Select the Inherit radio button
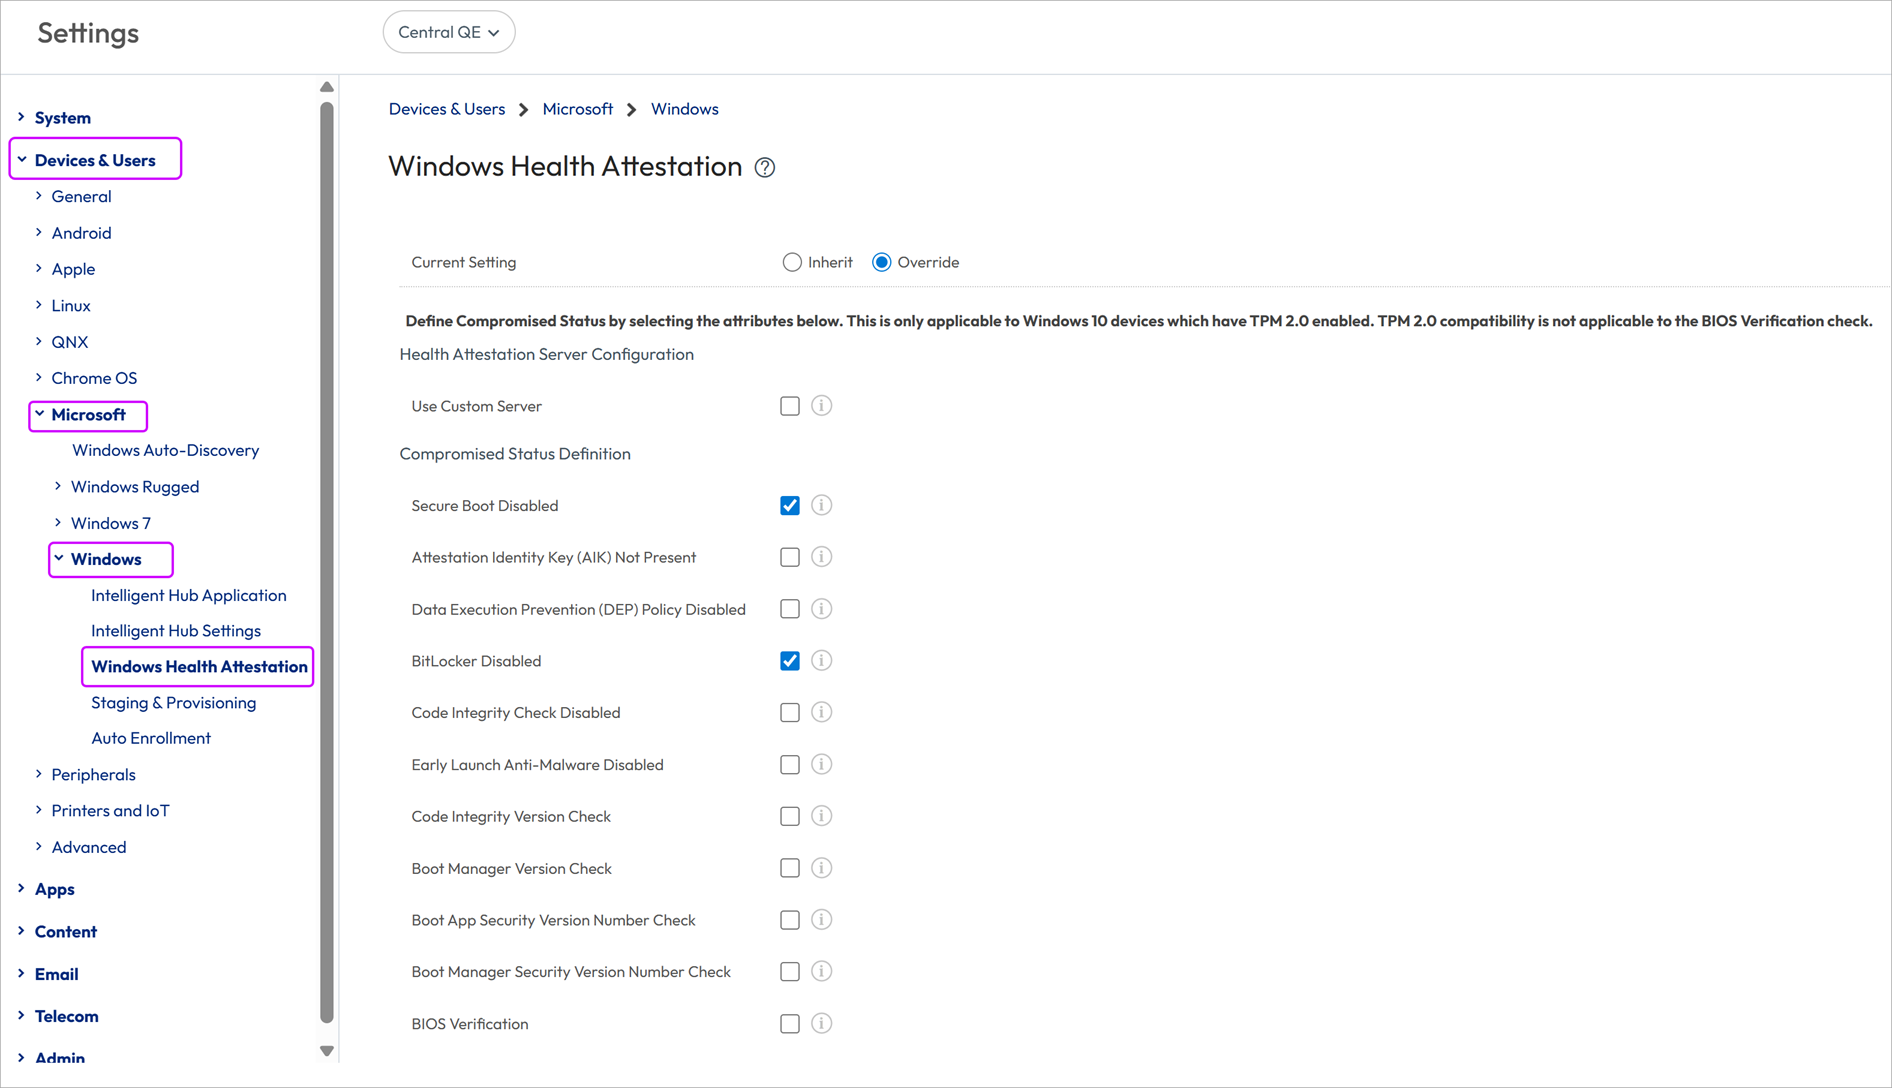Image resolution: width=1892 pixels, height=1088 pixels. pos(792,262)
